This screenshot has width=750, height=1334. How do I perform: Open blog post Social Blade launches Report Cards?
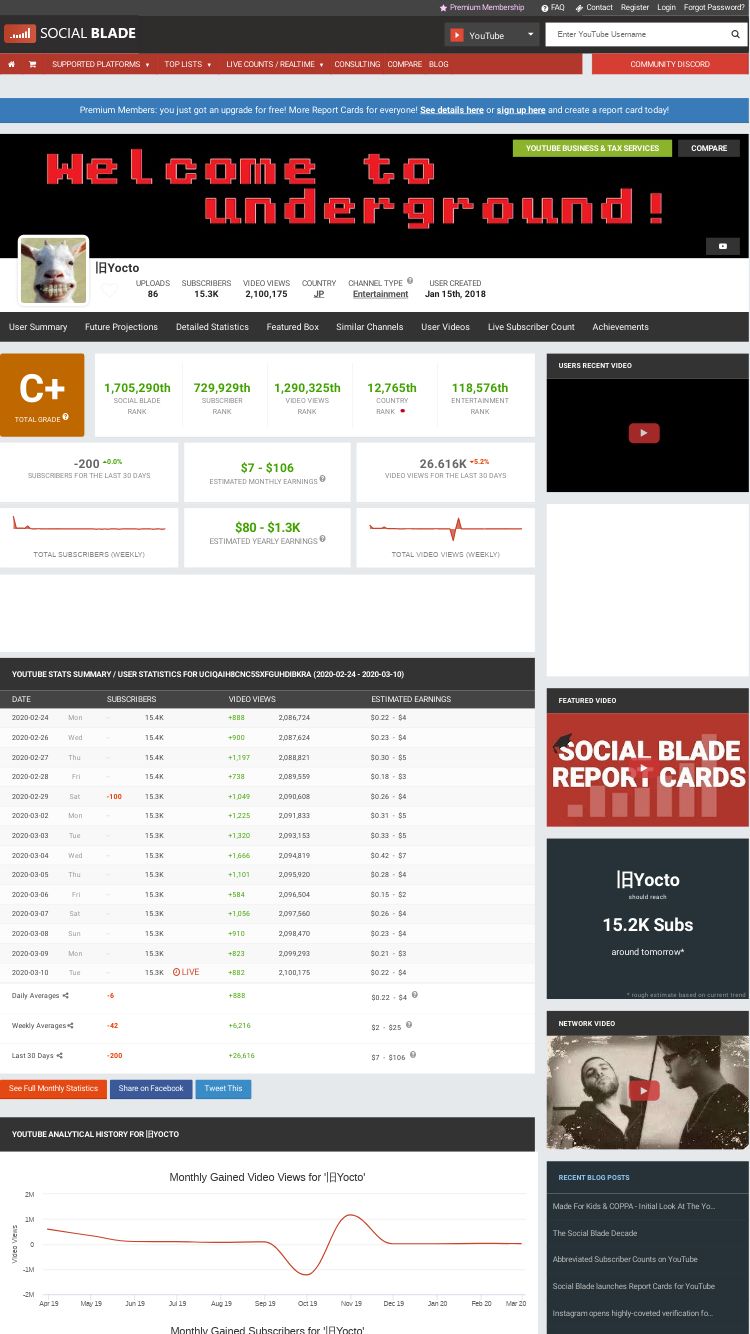634,1286
